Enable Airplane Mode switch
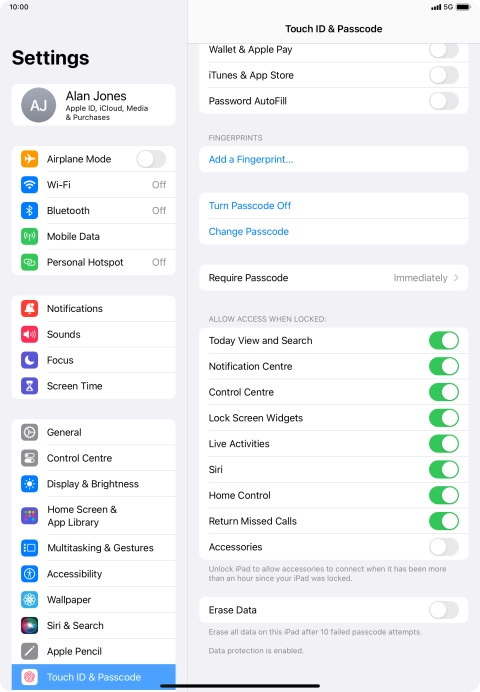Screen dimensions: 480x692 151,159
